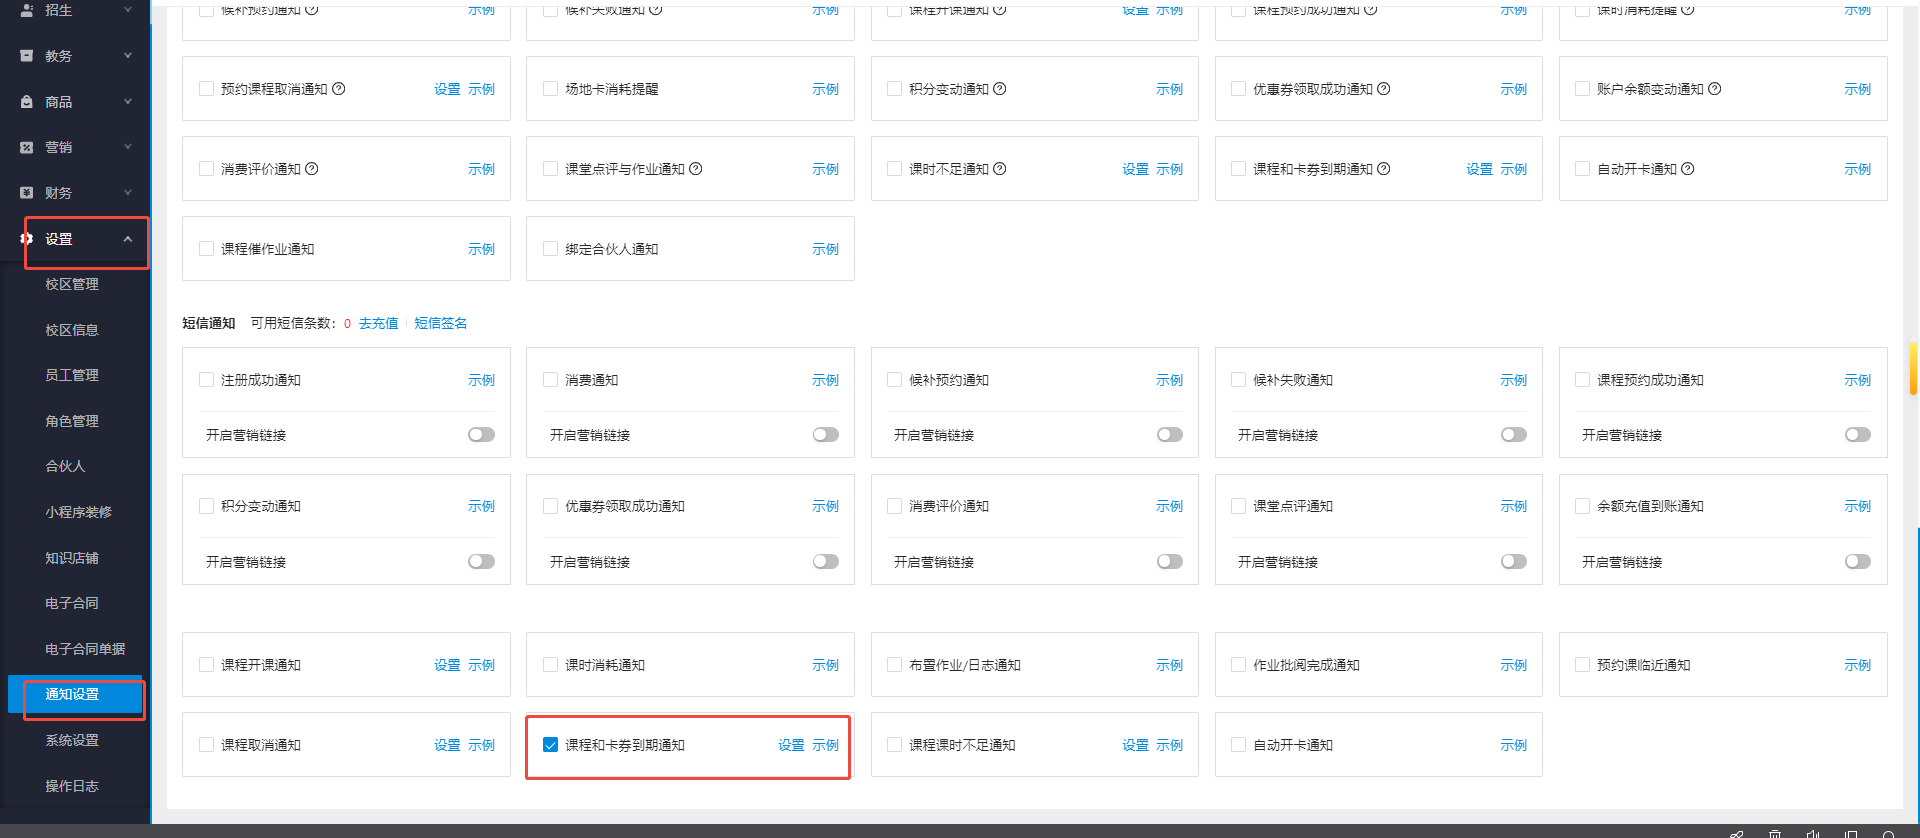Click question-mark icon next to 消费评价通知
The width and height of the screenshot is (1920, 838).
pyautogui.click(x=312, y=169)
